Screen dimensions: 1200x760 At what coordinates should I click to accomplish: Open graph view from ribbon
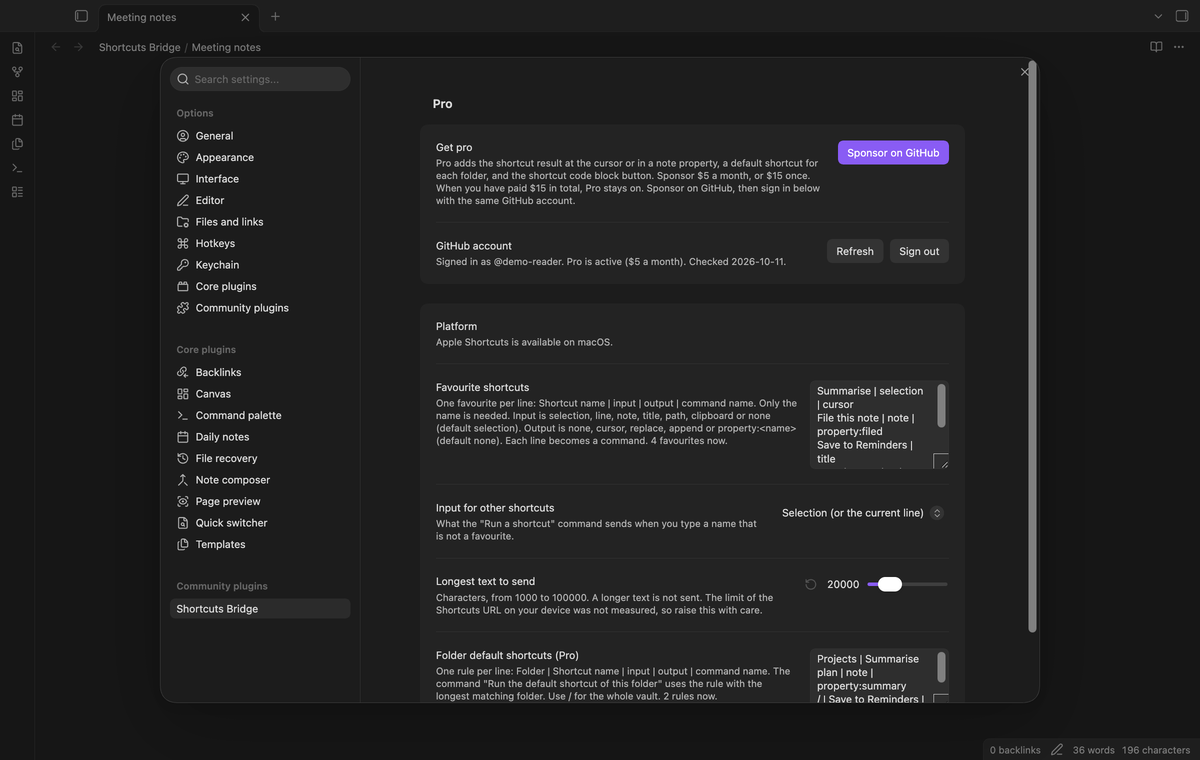click(17, 72)
